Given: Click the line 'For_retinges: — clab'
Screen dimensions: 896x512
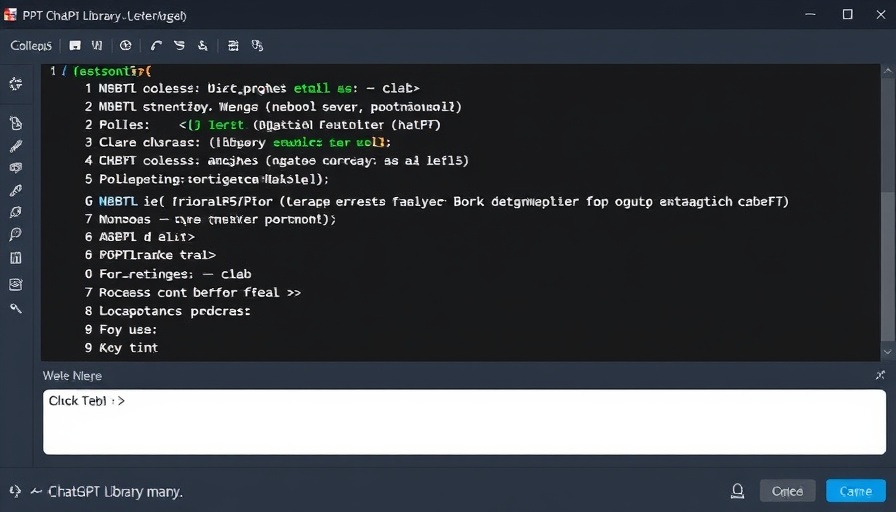Looking at the screenshot, I should (168, 274).
